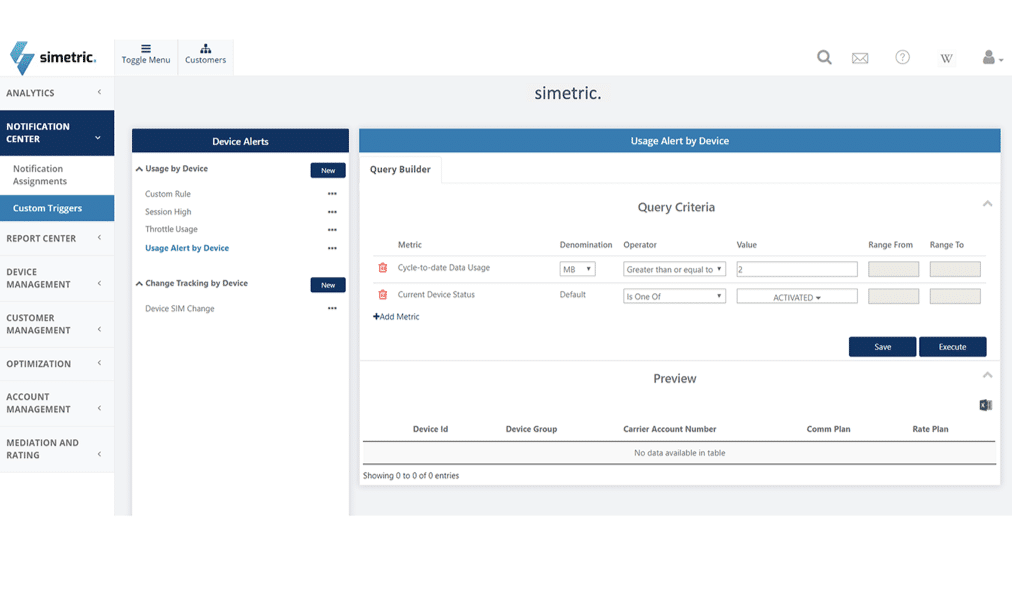Create New Usage by Device alert
The image size is (1012, 594).
click(328, 170)
